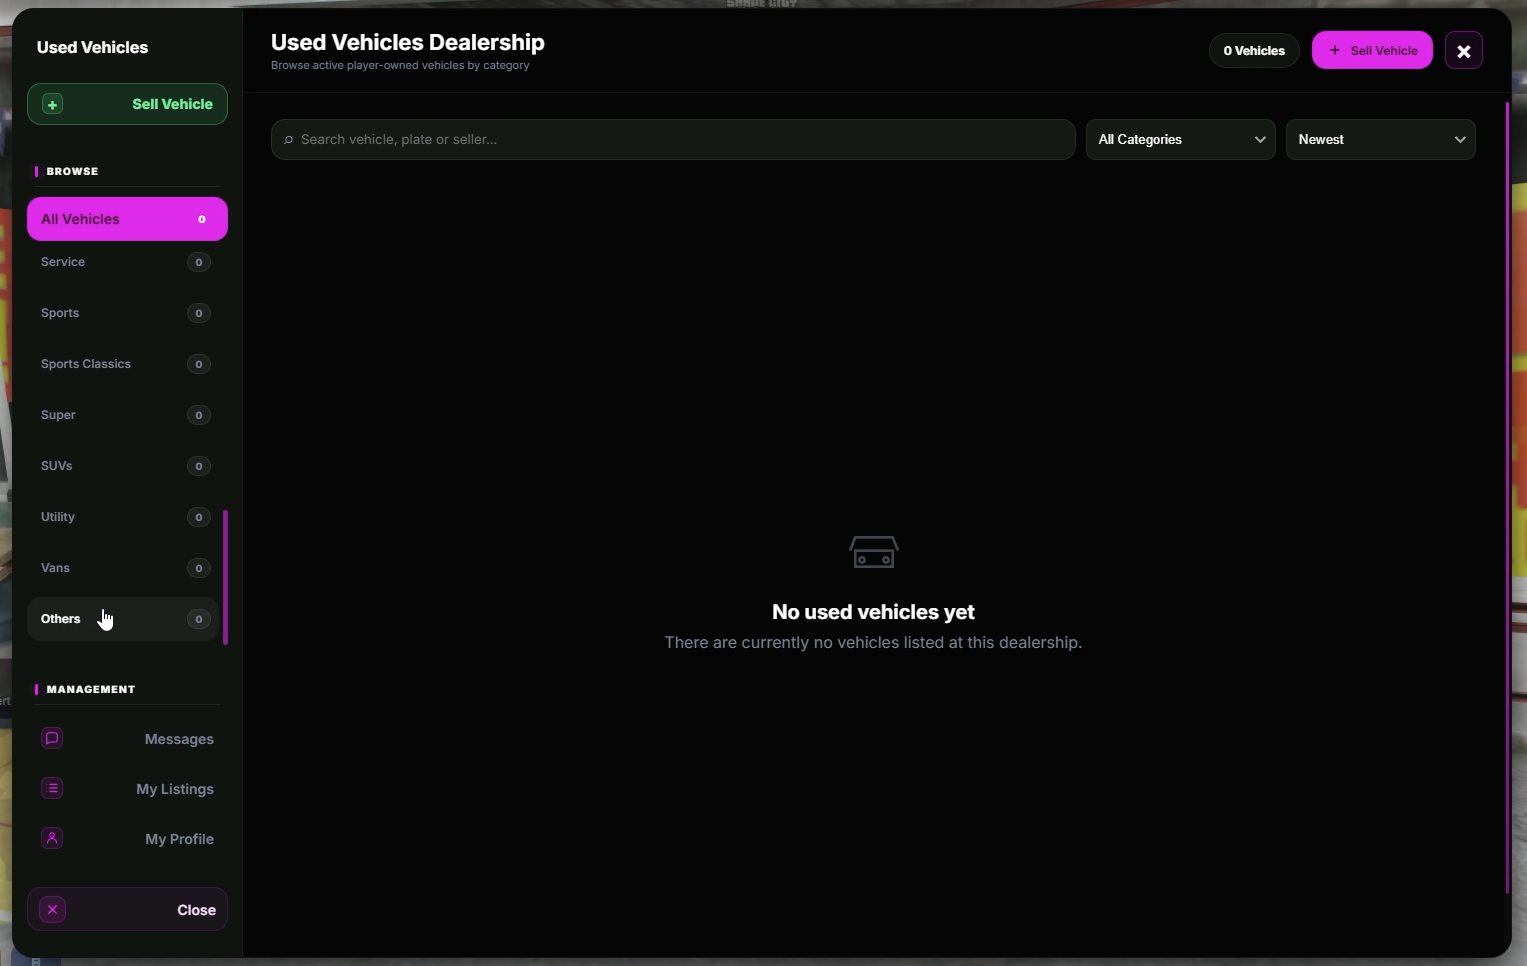Click the My Listings list icon

point(52,788)
